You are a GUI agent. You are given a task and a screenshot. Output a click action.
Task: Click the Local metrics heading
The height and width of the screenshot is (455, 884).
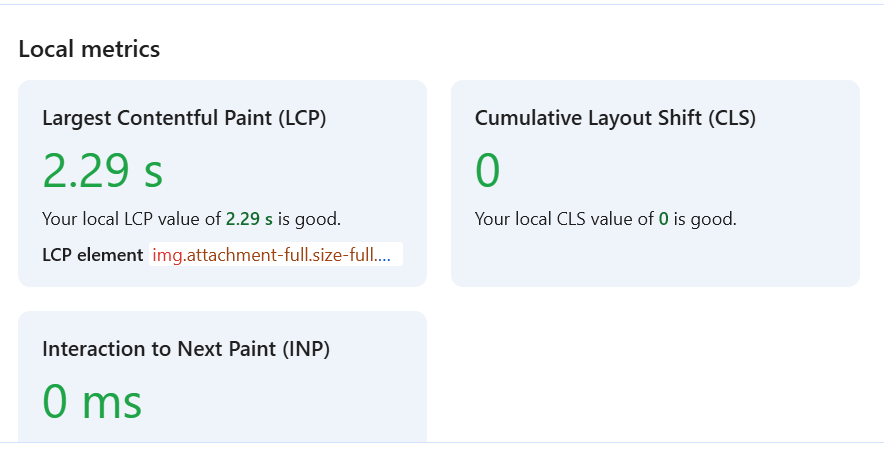click(x=89, y=49)
